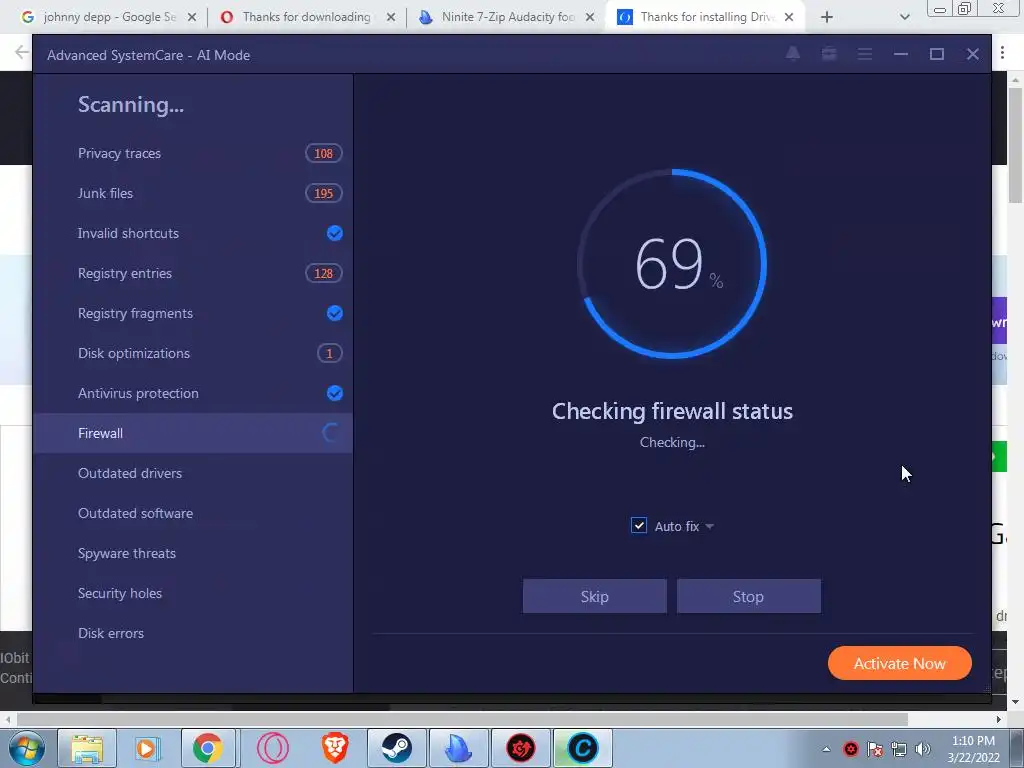The image size is (1024, 768).
Task: Open the red Driver Booster taskbar icon
Action: tap(520, 748)
